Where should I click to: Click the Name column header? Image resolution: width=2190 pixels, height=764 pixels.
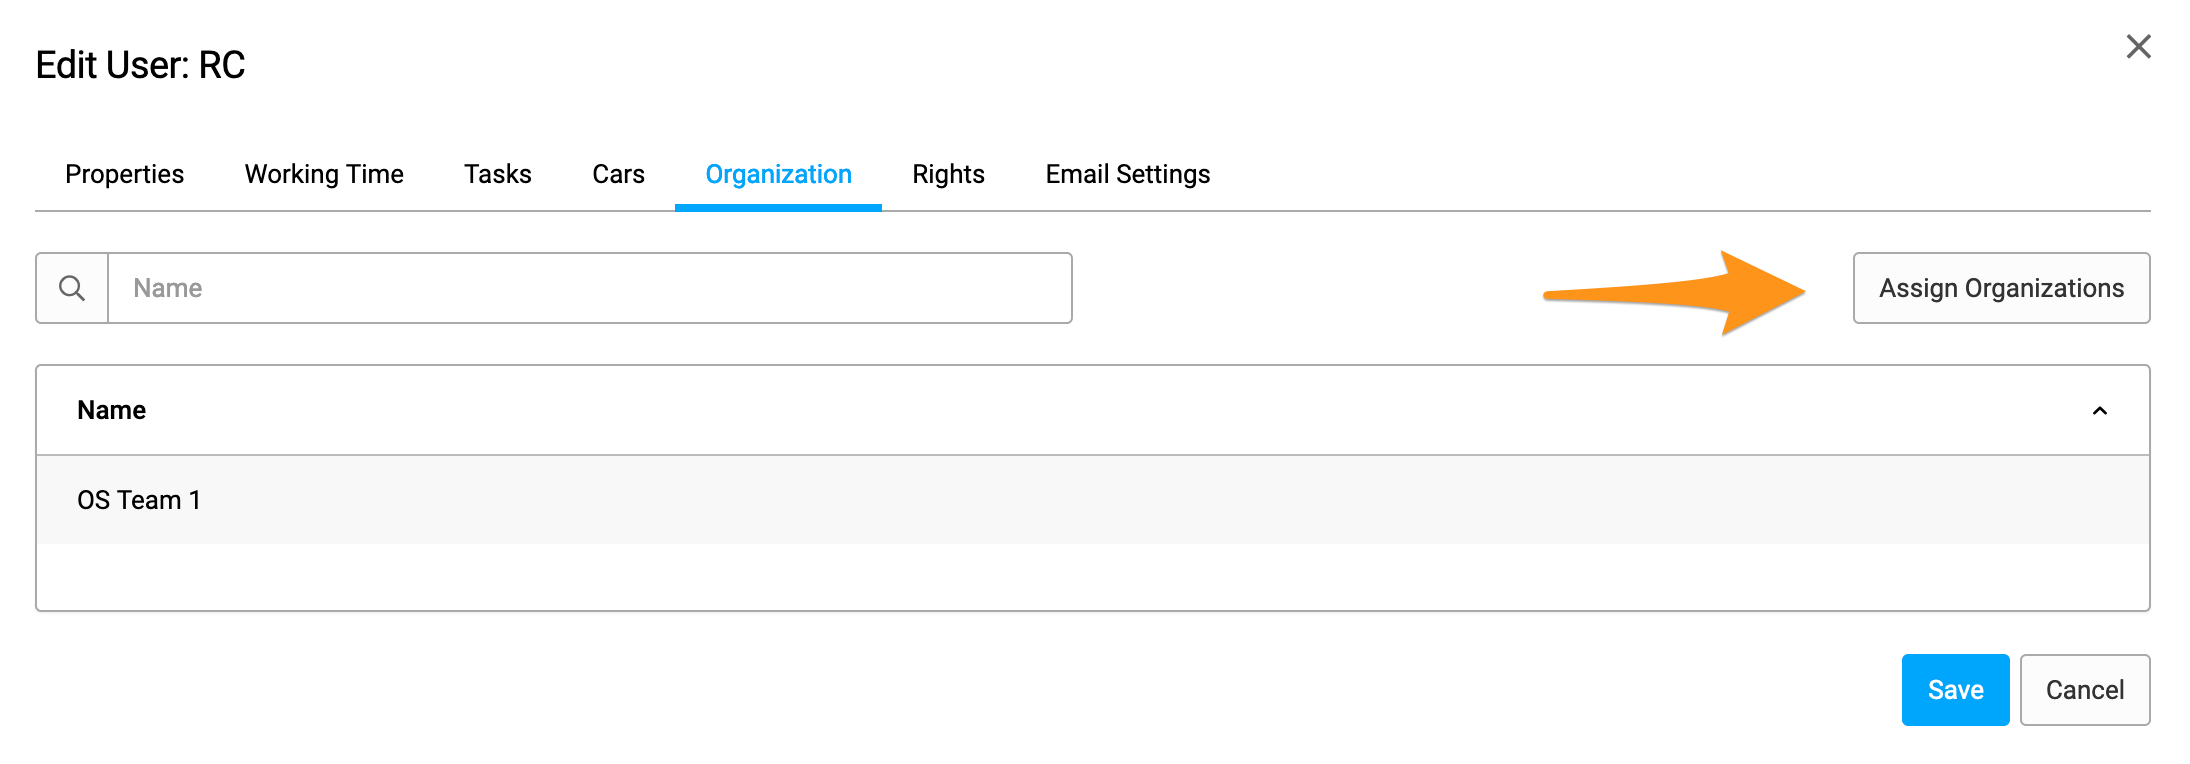tap(112, 410)
